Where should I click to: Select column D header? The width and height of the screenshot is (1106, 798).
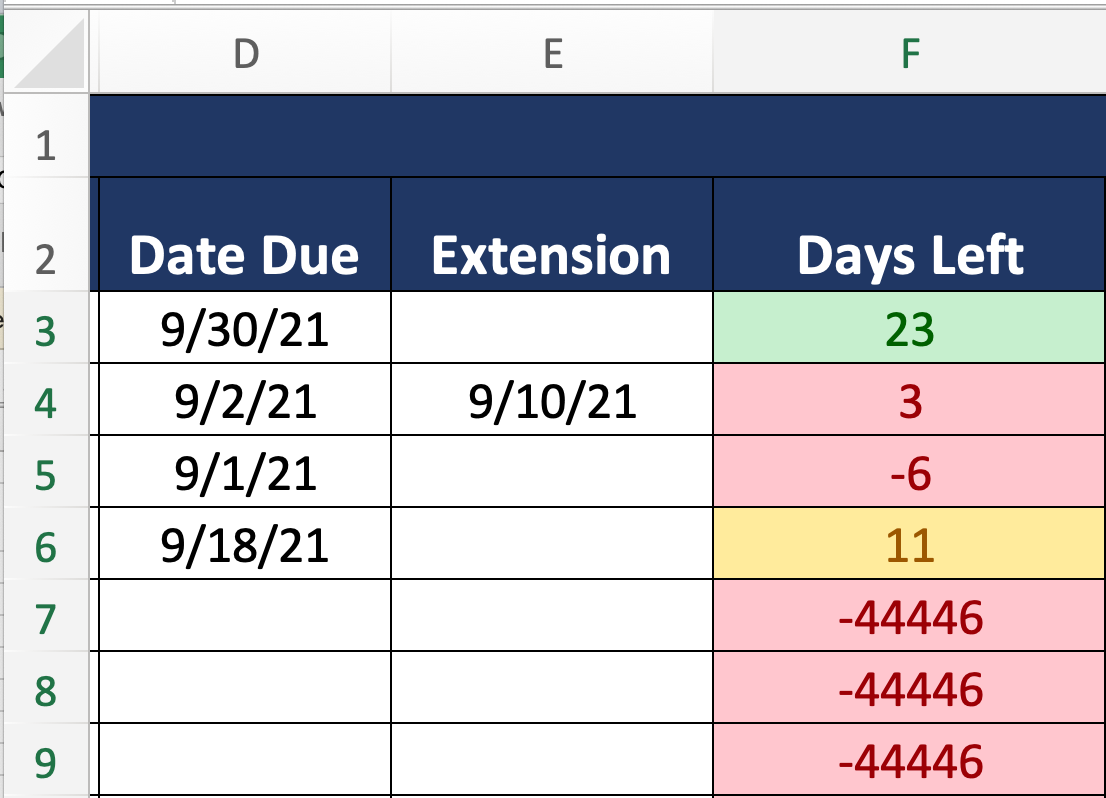[x=245, y=54]
